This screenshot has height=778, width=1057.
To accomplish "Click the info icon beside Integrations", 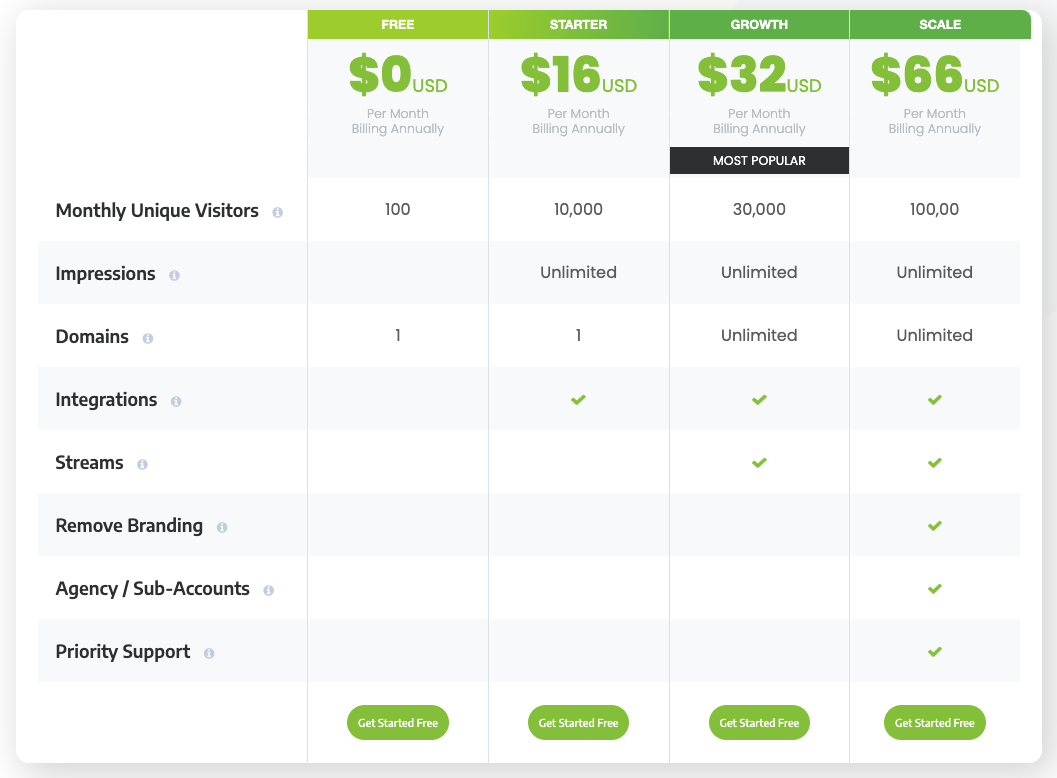I will click(x=176, y=401).
